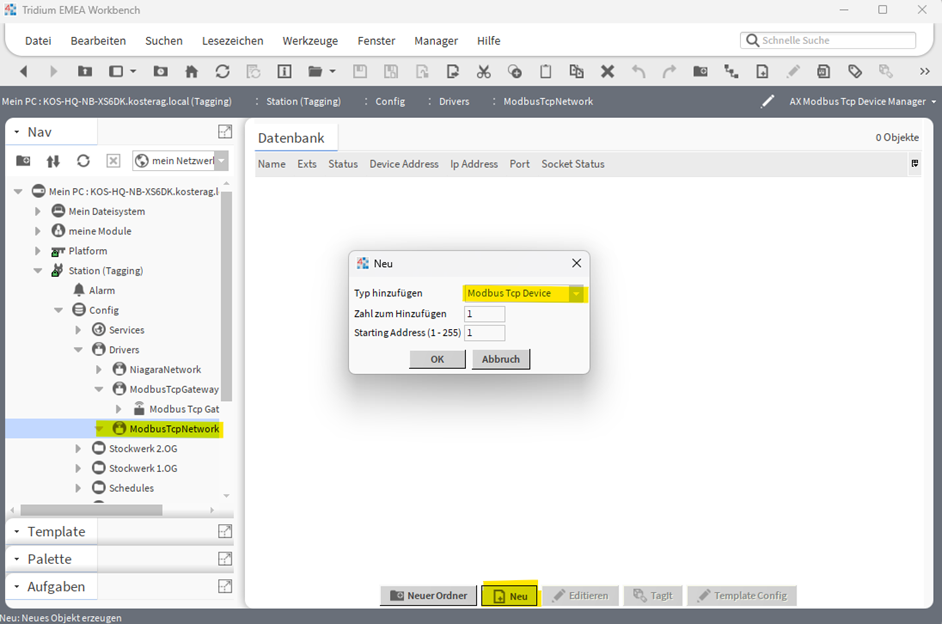Click the Zahl zum Hinzufügen field
Viewport: 942px width, 624px height.
click(484, 314)
